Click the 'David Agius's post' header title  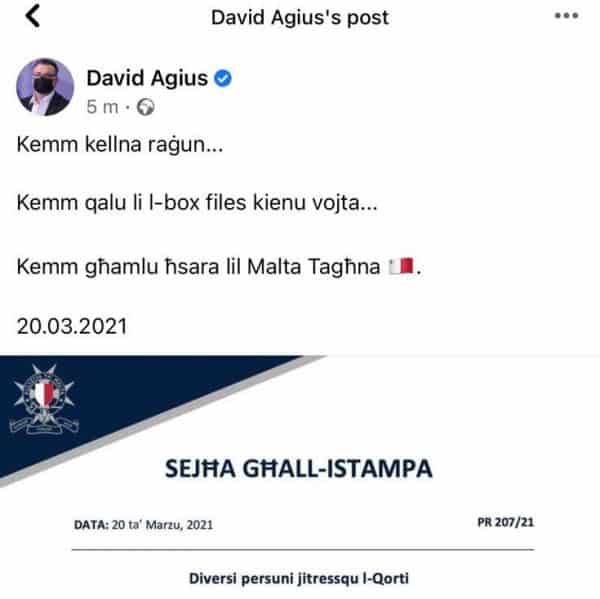coord(300,18)
